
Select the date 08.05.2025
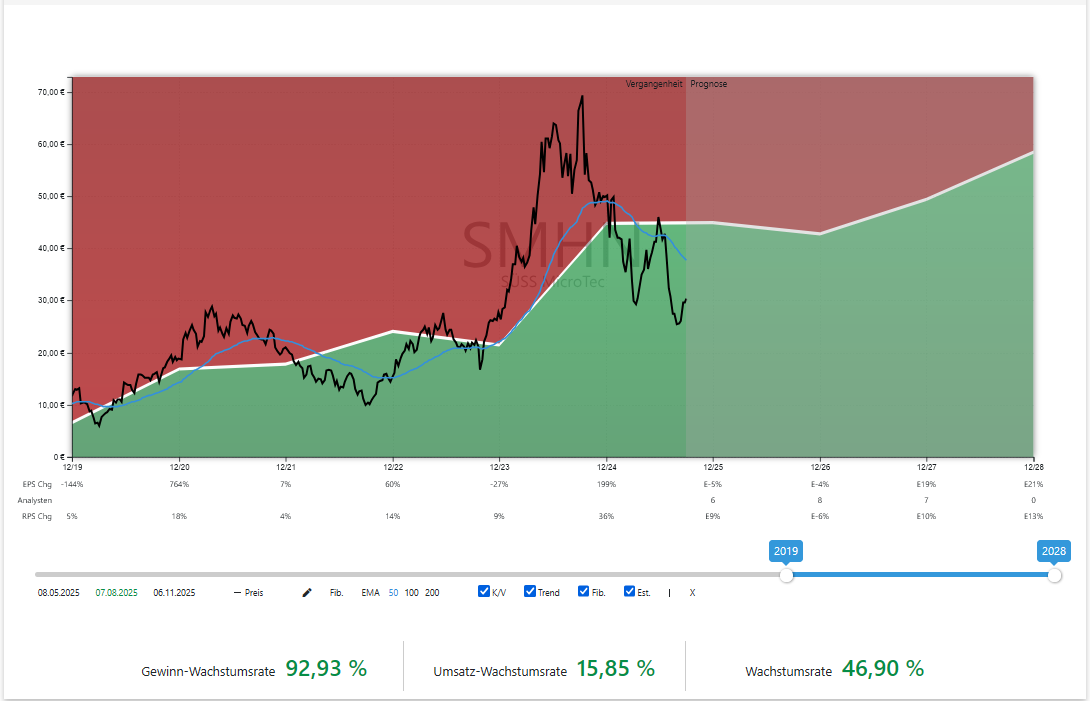[x=58, y=593]
